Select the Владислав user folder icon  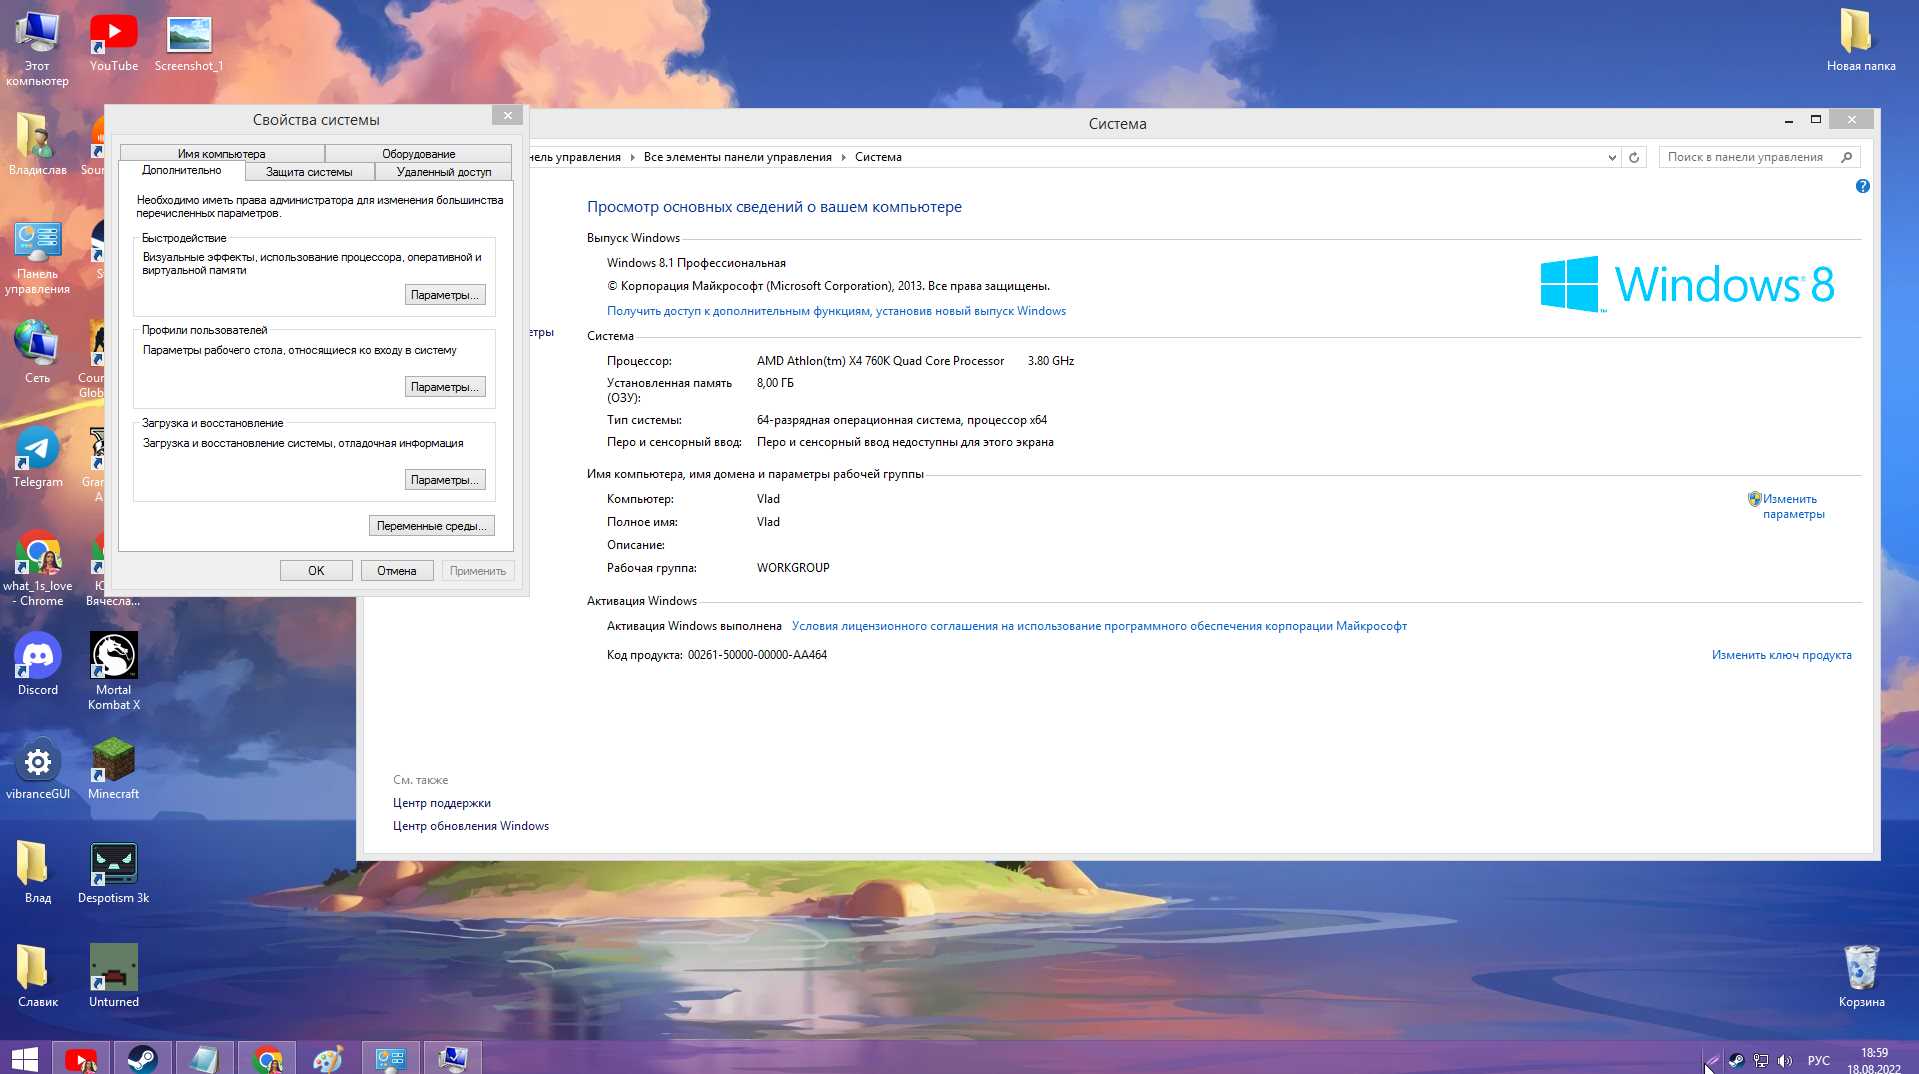pyautogui.click(x=37, y=145)
